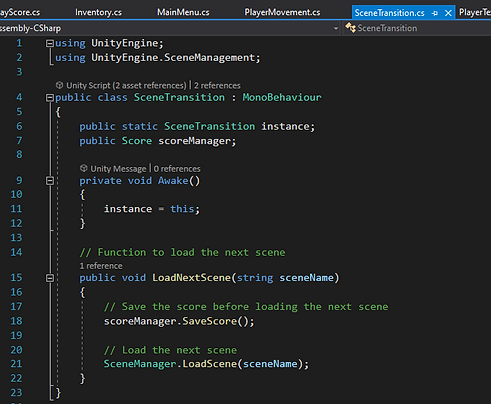Click the SceneTransition class icon in navigation bar
The width and height of the screenshot is (491, 404).
point(350,28)
